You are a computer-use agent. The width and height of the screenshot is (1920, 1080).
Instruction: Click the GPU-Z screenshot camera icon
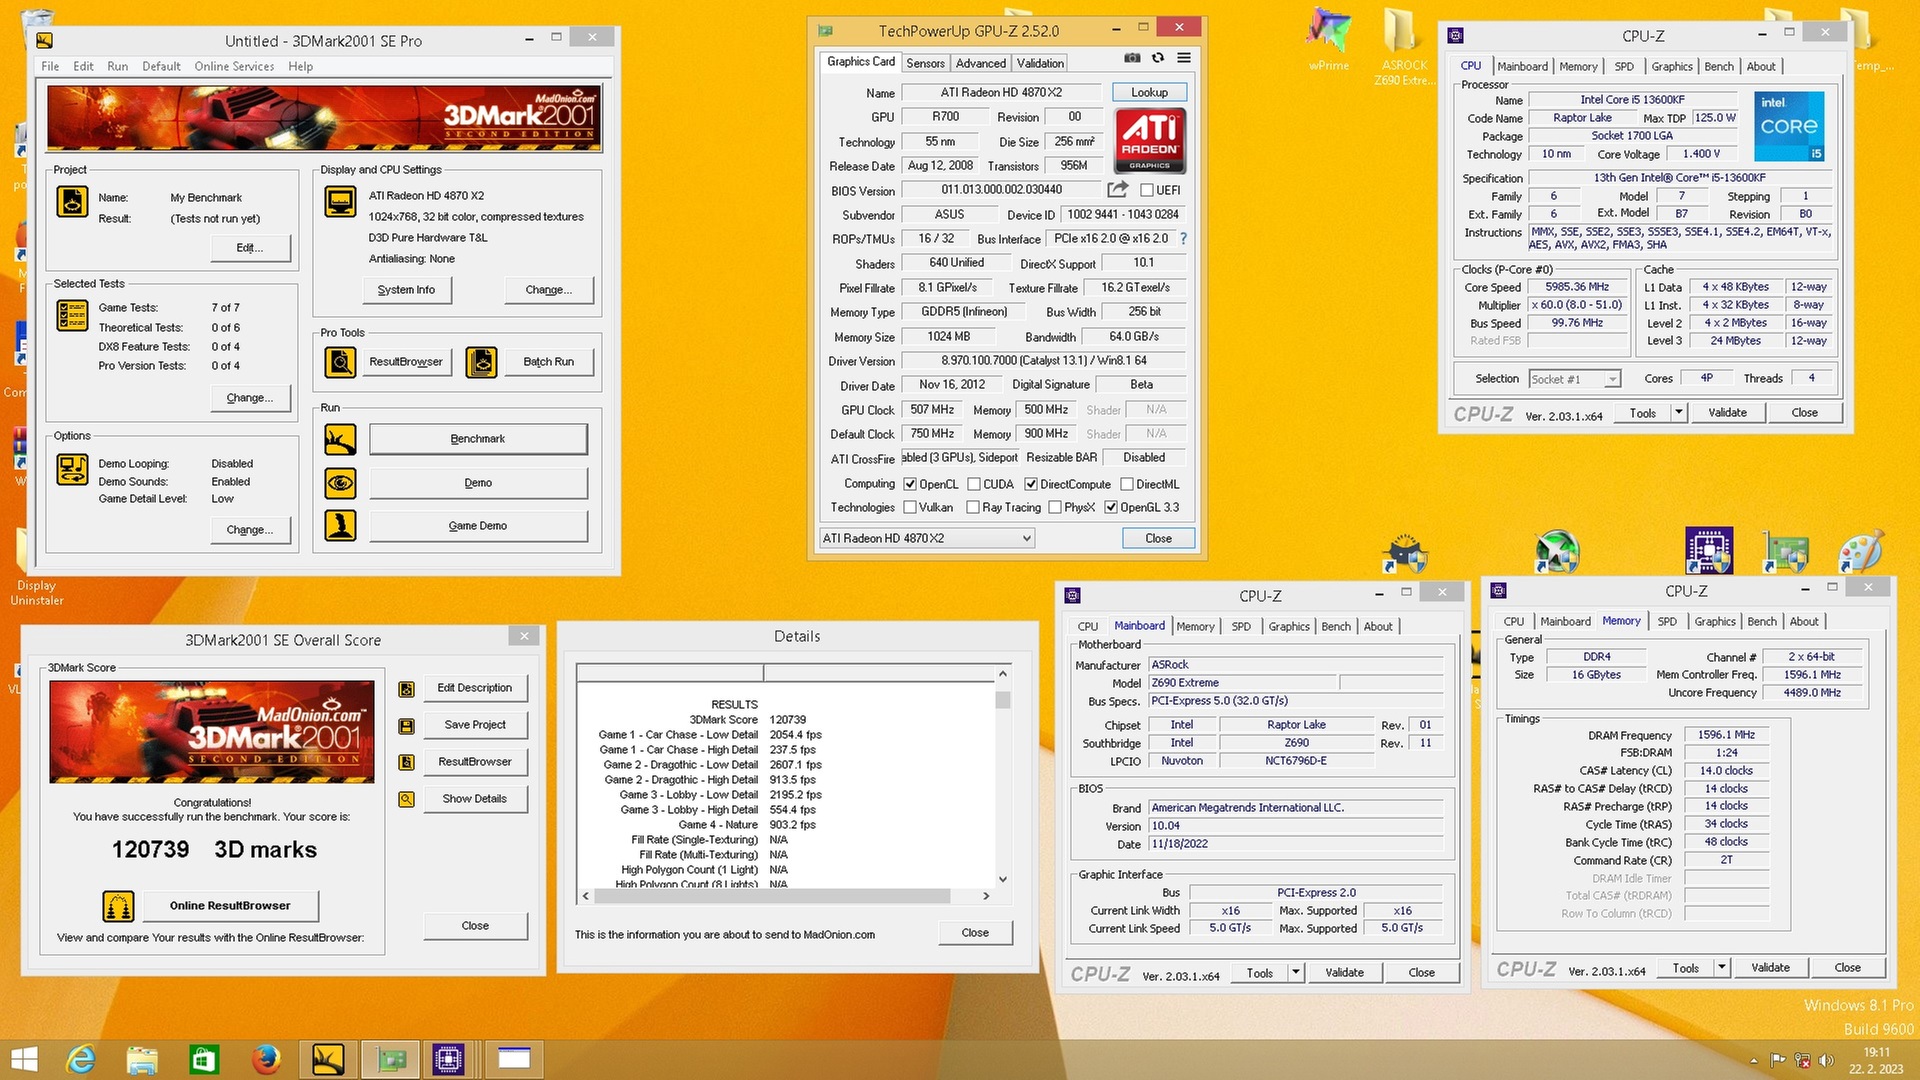click(1132, 58)
